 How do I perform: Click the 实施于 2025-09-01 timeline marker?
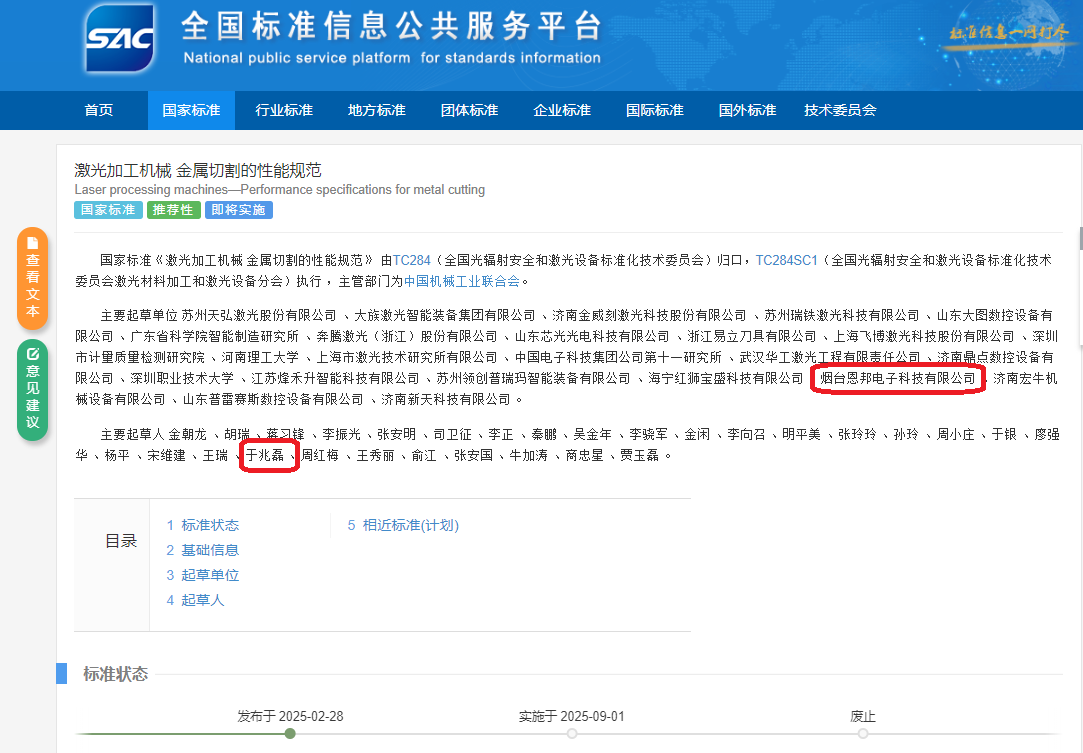572,734
